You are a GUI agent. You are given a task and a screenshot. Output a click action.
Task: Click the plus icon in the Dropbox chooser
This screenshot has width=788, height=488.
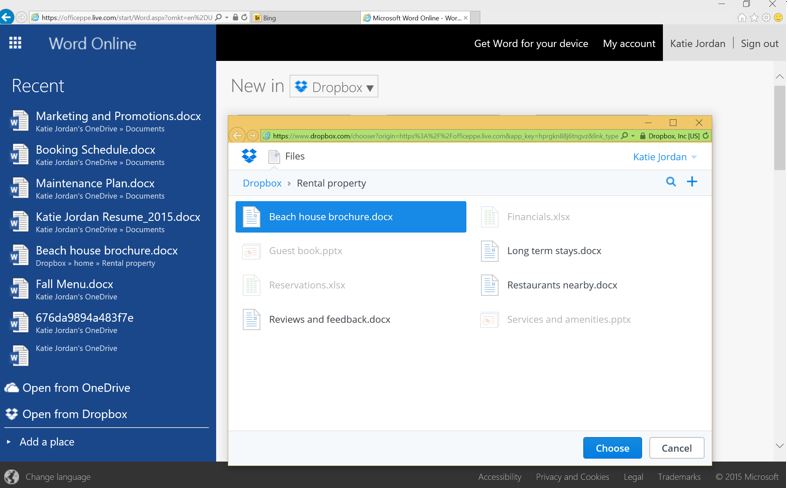[x=692, y=181]
